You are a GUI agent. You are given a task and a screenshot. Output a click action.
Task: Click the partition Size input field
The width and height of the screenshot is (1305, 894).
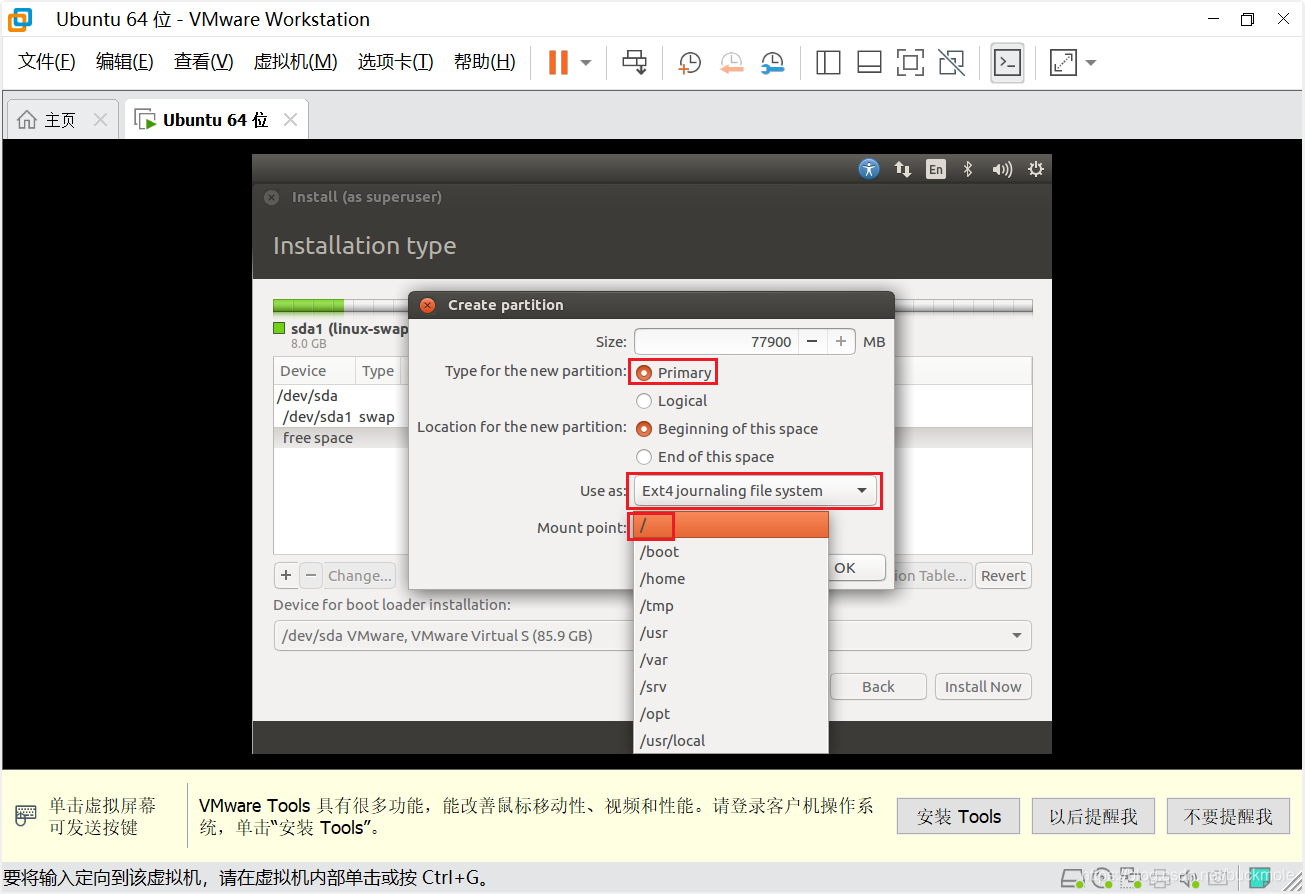pyautogui.click(x=716, y=342)
